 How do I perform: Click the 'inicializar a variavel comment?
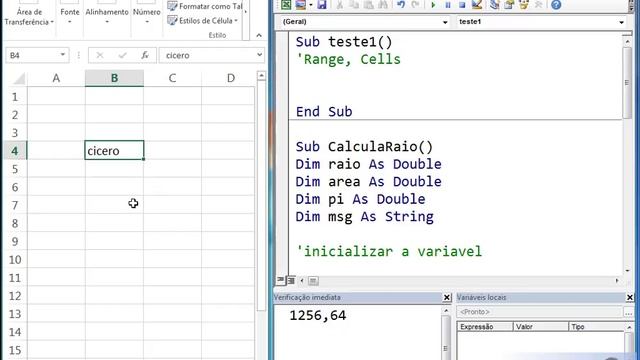(389, 251)
